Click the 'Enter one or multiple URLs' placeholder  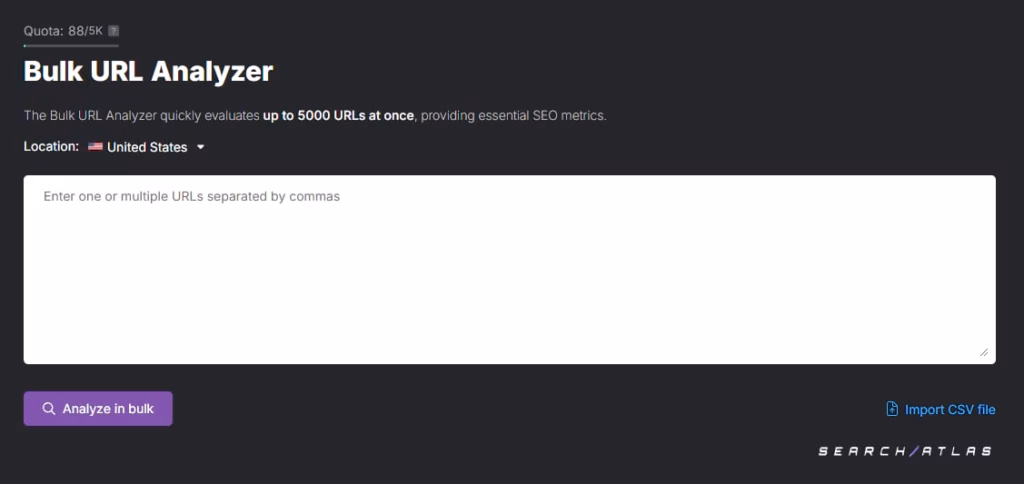[x=192, y=197]
